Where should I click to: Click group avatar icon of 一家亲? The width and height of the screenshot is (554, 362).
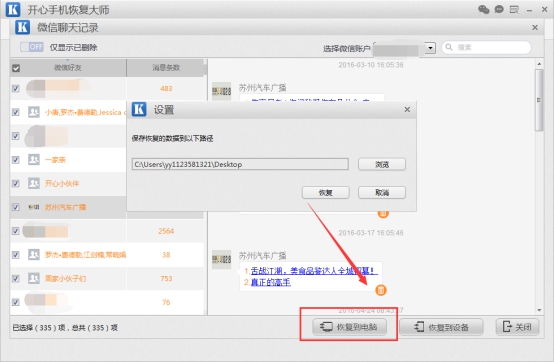(x=34, y=160)
